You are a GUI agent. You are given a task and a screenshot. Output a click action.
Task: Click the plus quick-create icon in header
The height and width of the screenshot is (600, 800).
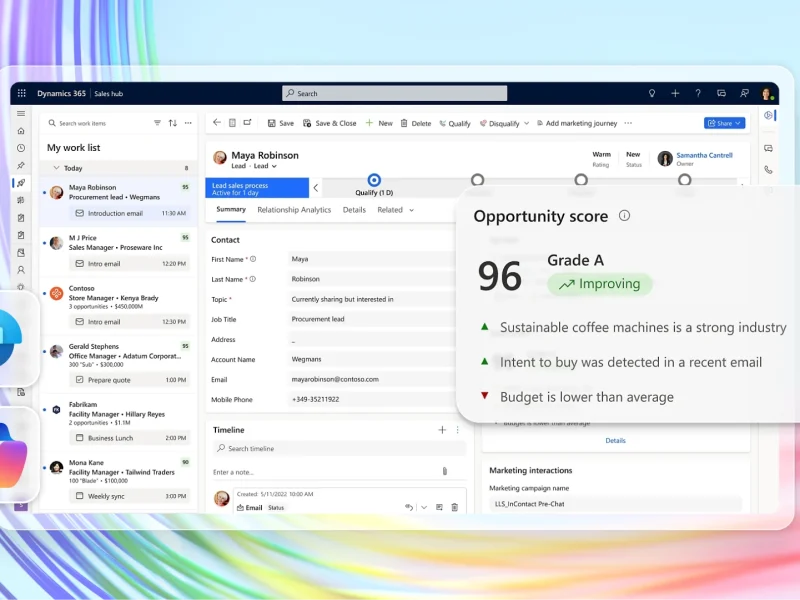[x=675, y=93]
